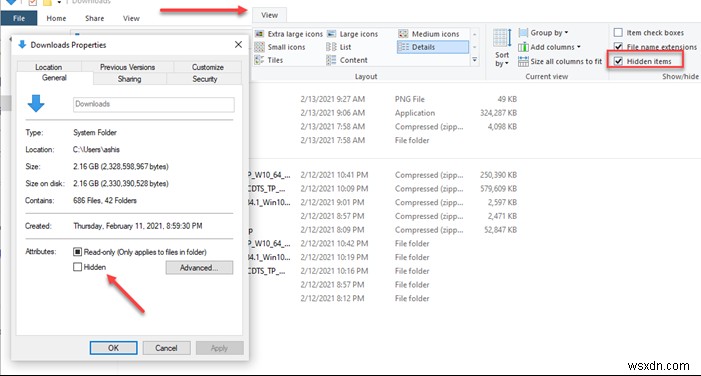Open the File ribbon tab

click(x=19, y=18)
